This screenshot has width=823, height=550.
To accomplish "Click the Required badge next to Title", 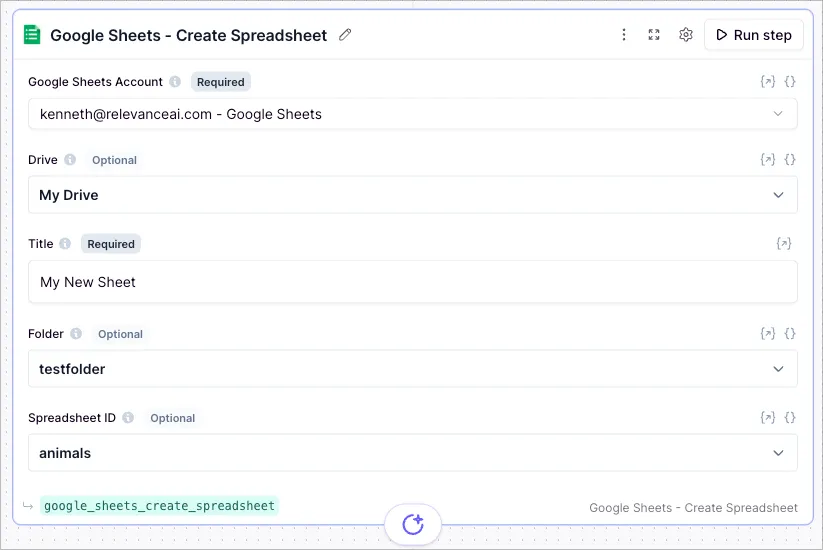I will click(x=111, y=244).
